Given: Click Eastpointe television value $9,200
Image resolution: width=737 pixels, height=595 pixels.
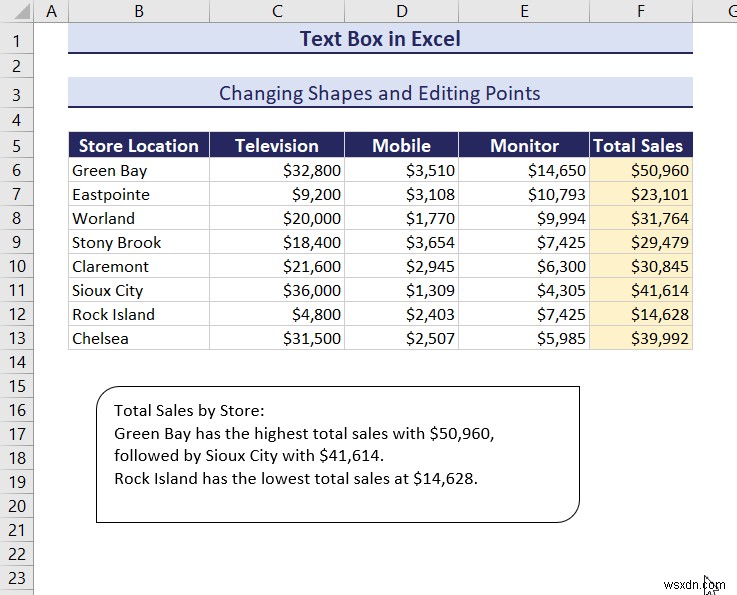Looking at the screenshot, I should pyautogui.click(x=277, y=194).
